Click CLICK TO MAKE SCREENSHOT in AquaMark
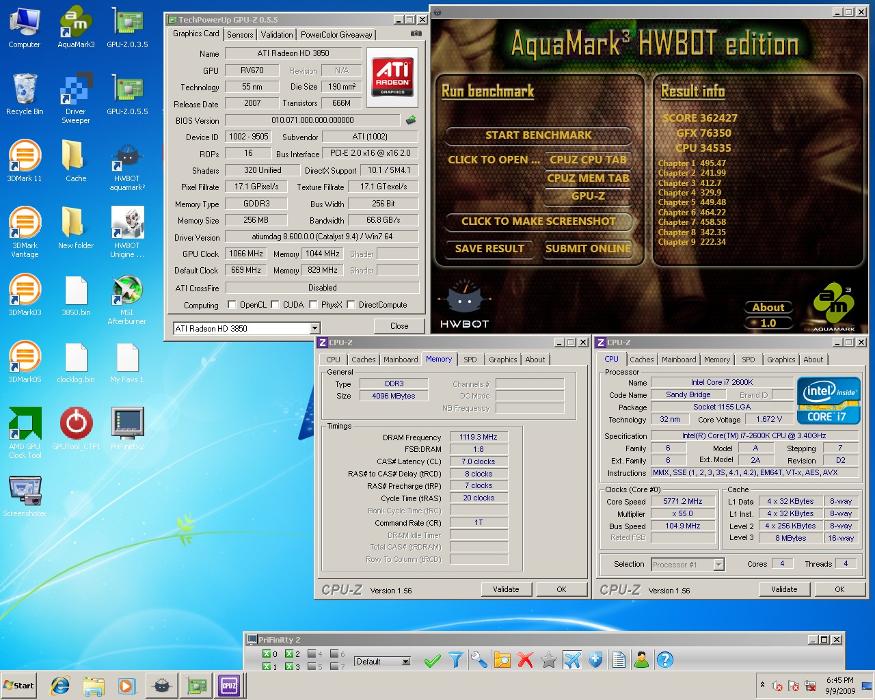The image size is (875, 700). [539, 221]
